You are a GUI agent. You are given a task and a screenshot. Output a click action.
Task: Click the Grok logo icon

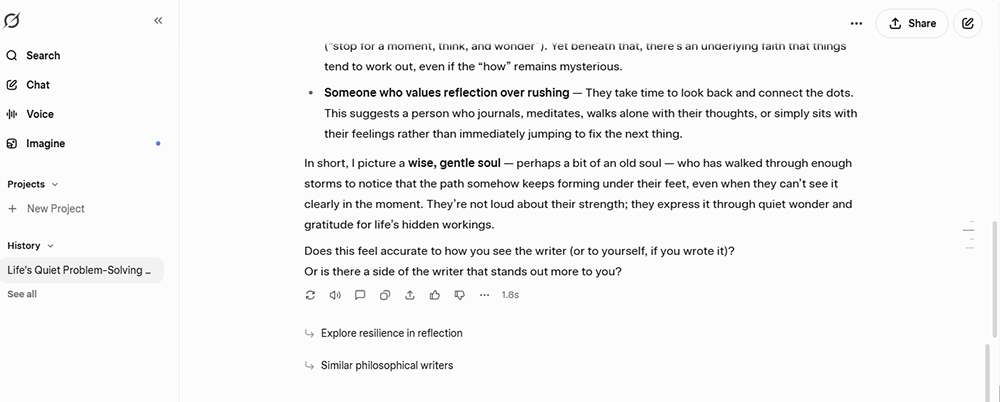pyautogui.click(x=11, y=21)
